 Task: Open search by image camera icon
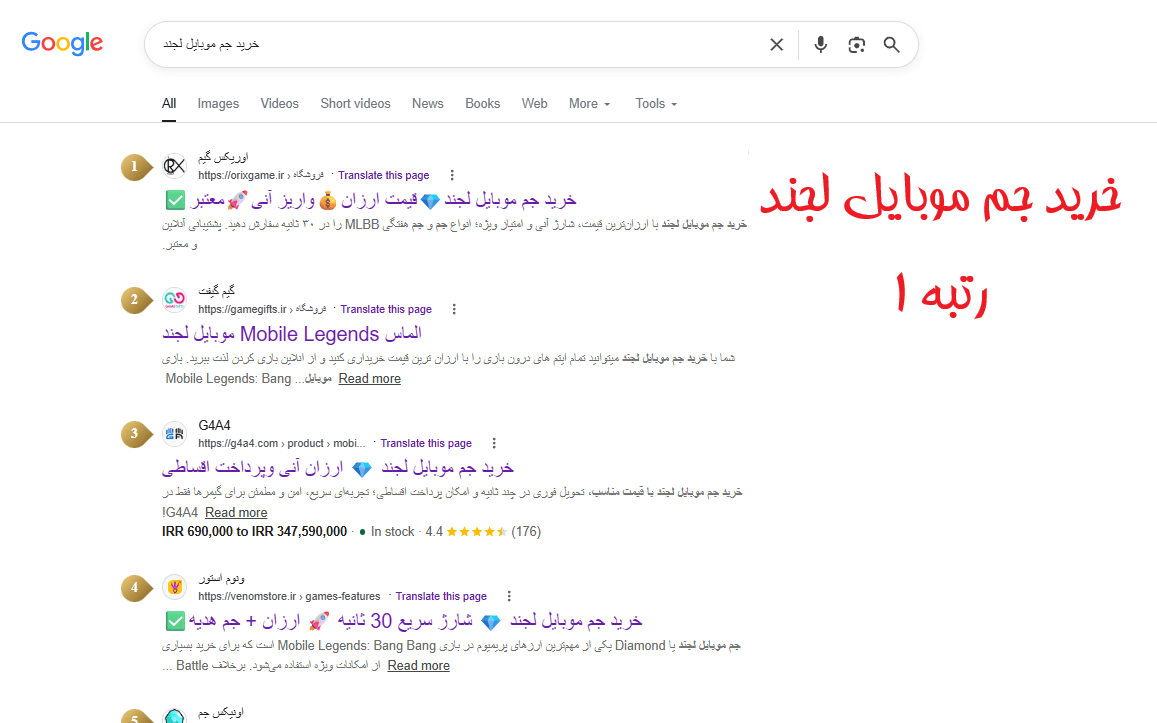(x=856, y=44)
